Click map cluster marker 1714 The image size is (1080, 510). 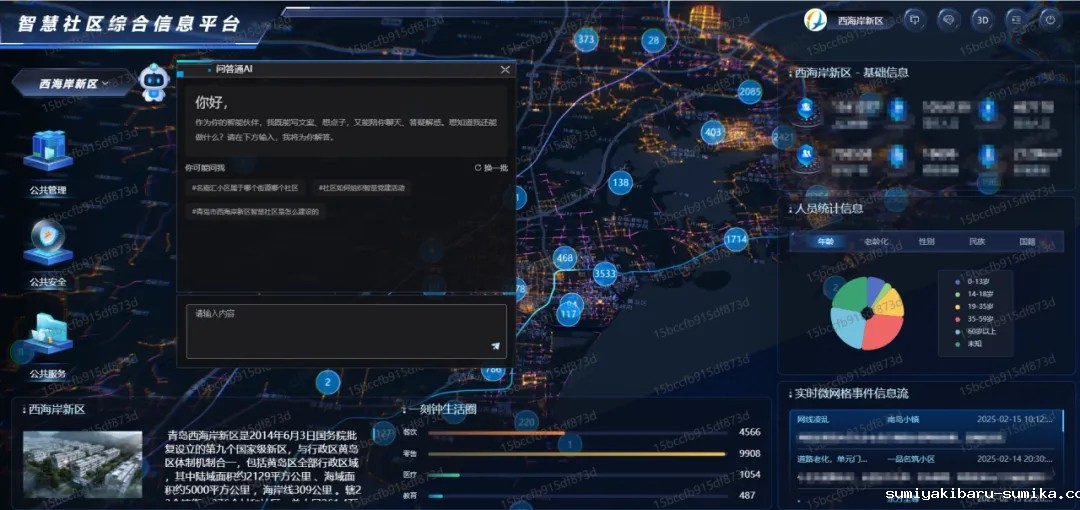[x=736, y=239]
